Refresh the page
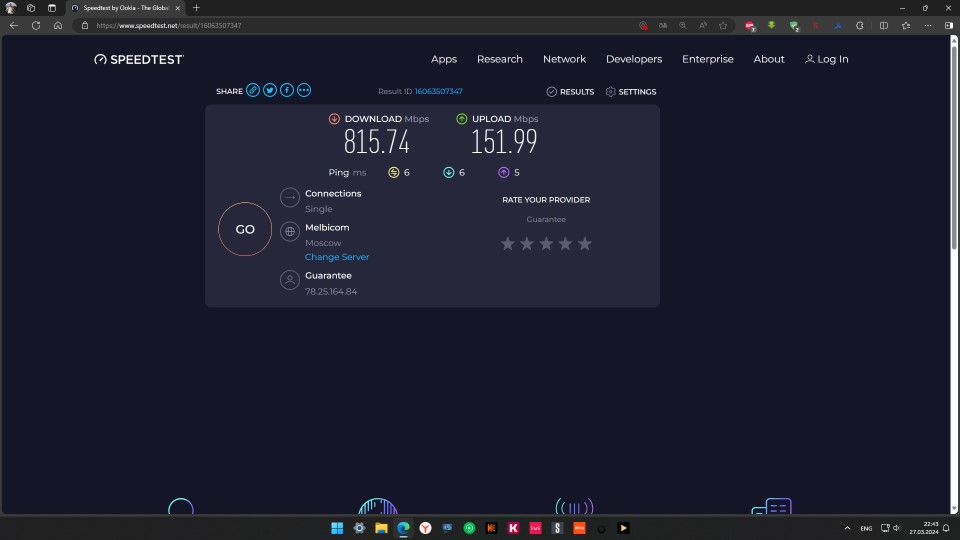 click(36, 26)
